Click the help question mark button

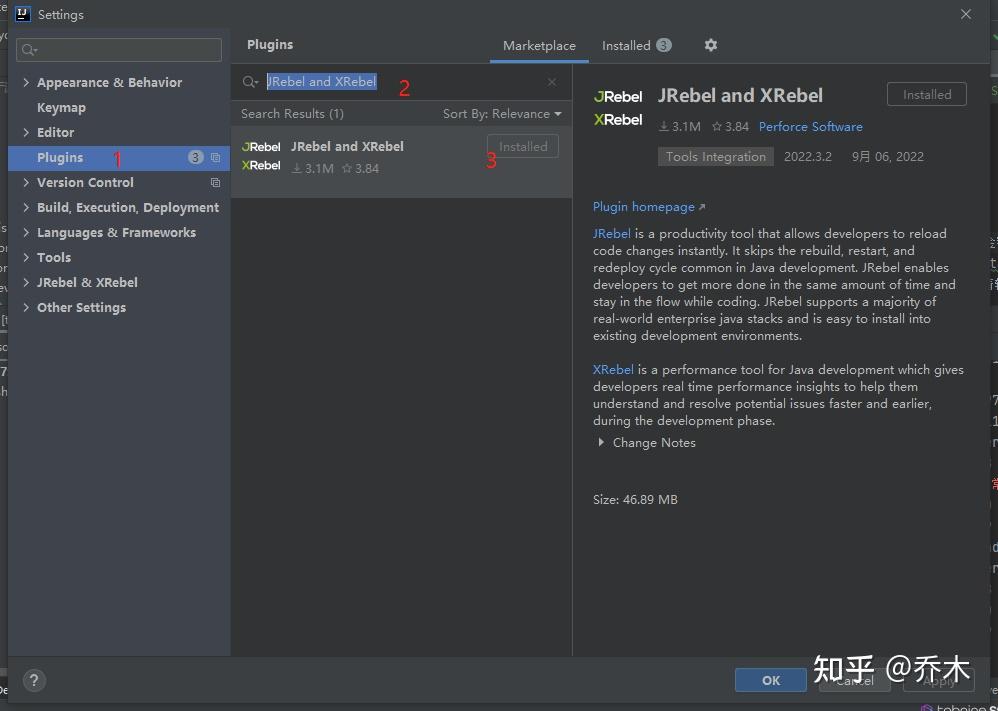click(x=34, y=680)
